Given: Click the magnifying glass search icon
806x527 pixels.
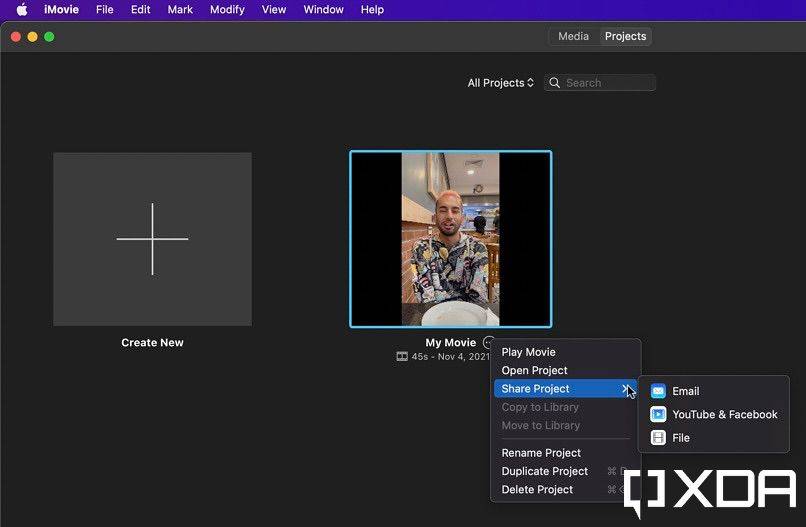Looking at the screenshot, I should (x=554, y=83).
